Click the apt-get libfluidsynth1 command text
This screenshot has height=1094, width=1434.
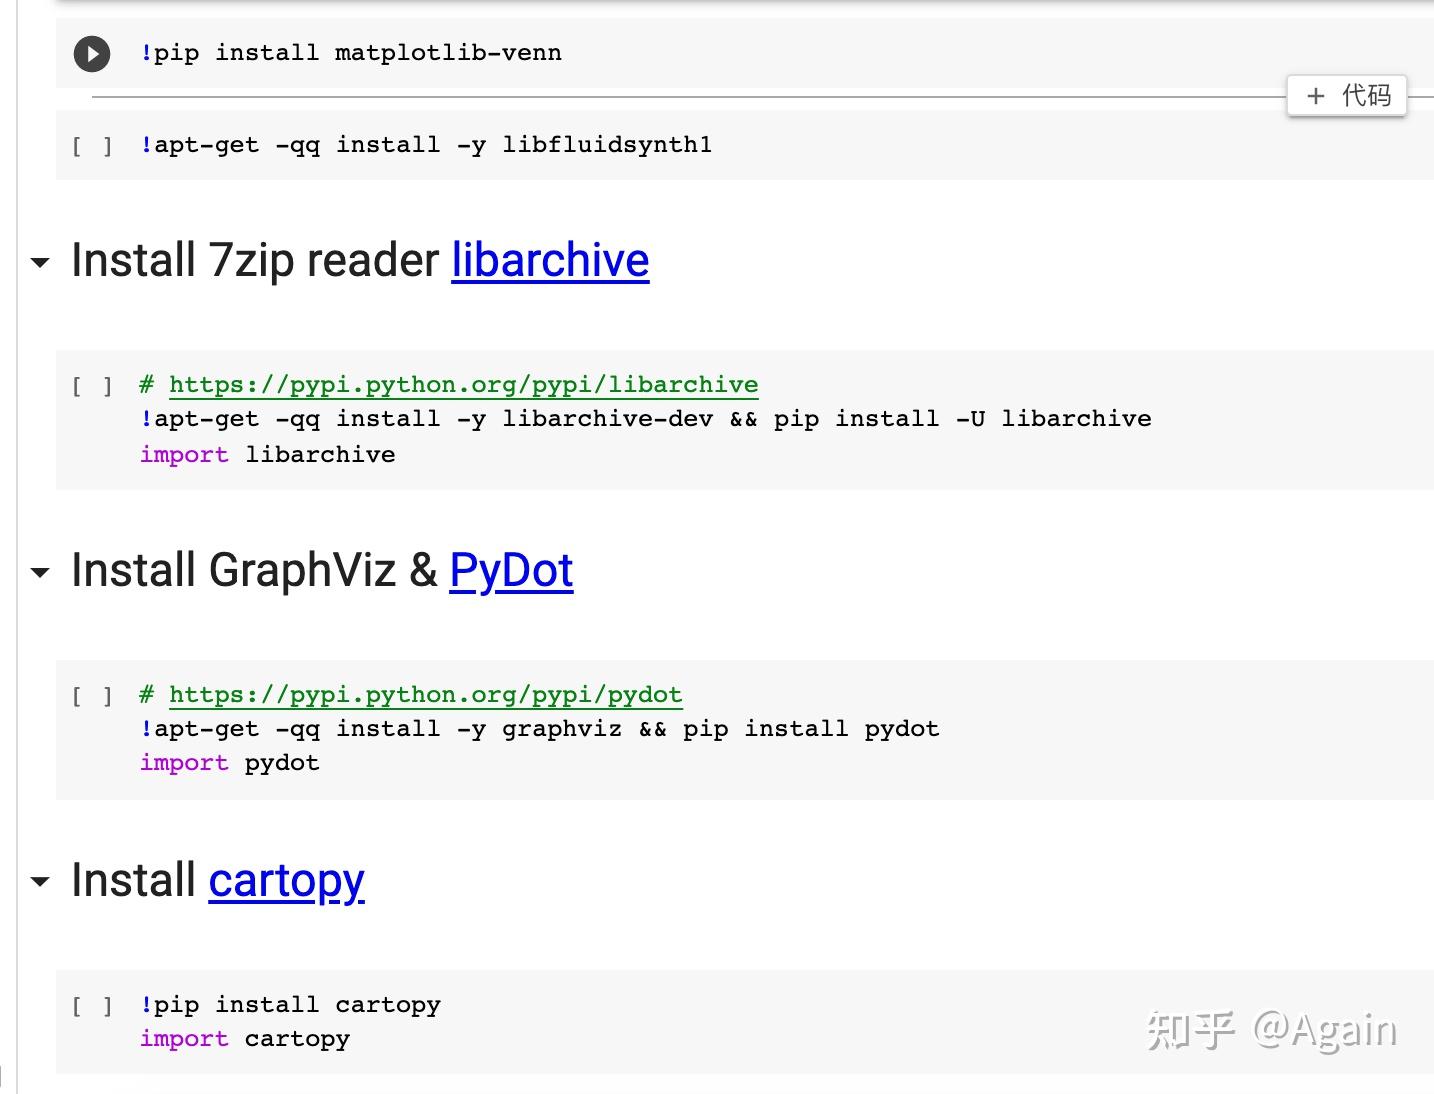pyautogui.click(x=426, y=145)
